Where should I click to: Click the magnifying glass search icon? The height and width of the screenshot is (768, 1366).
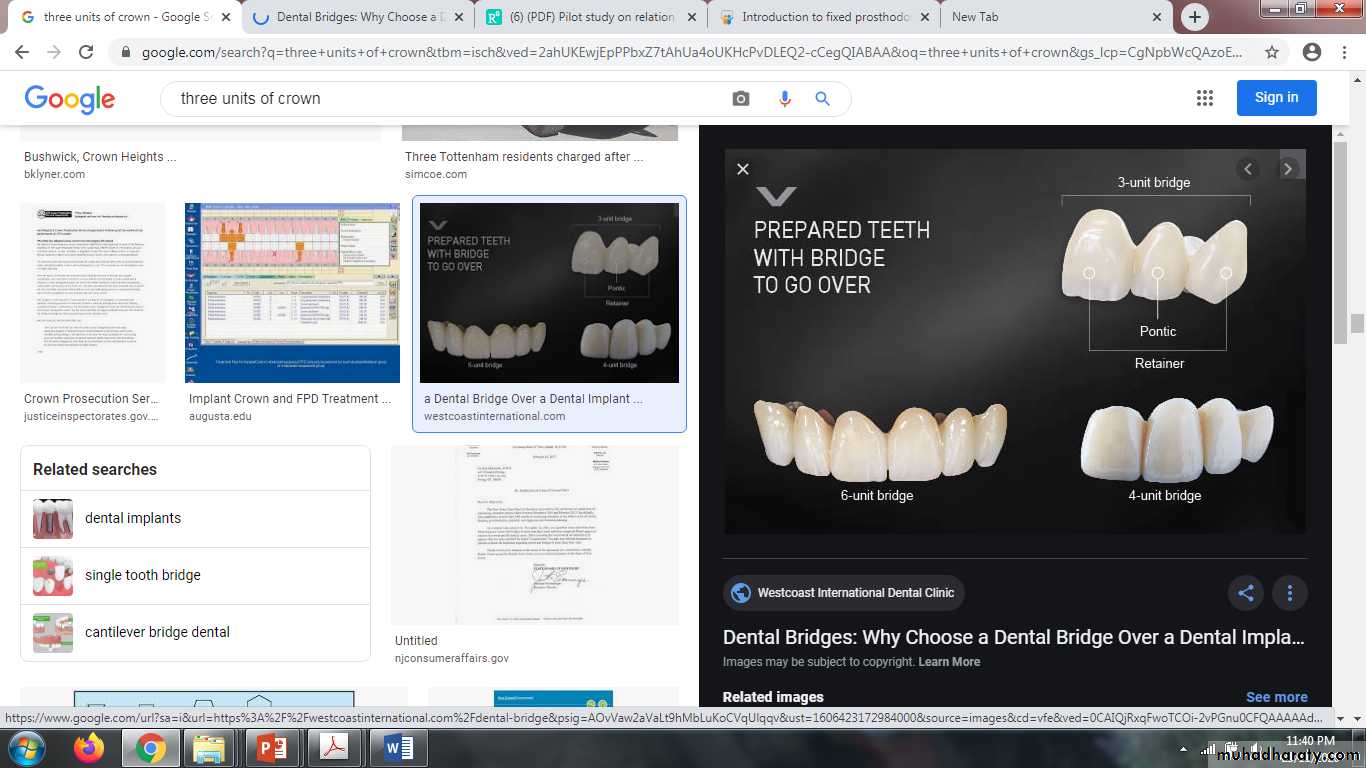pyautogui.click(x=823, y=98)
